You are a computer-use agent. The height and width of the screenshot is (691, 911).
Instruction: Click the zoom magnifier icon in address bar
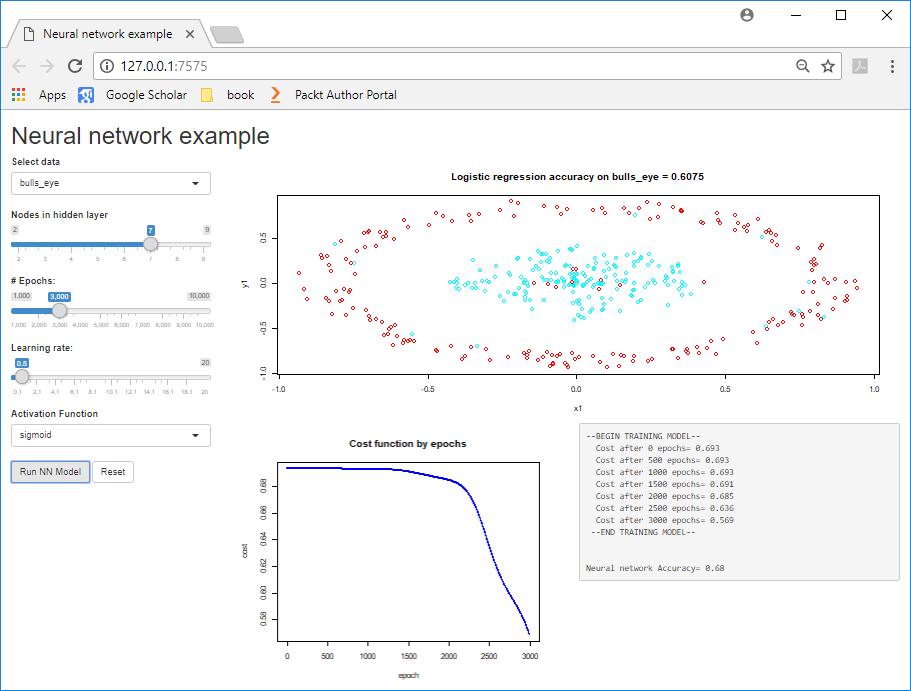[802, 66]
